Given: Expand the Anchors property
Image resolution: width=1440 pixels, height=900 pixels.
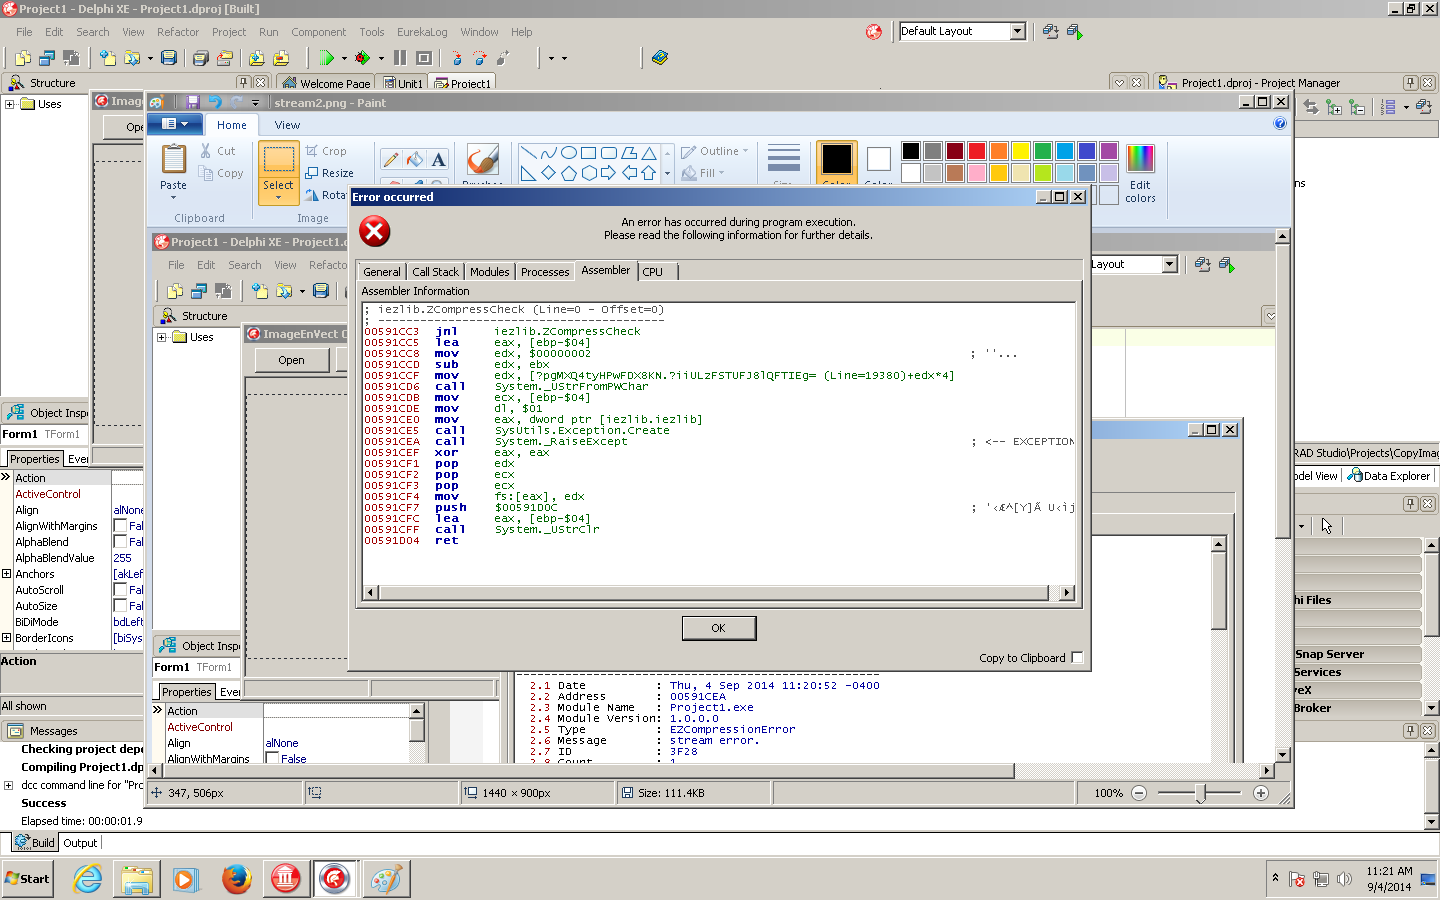Looking at the screenshot, I should coord(6,574).
